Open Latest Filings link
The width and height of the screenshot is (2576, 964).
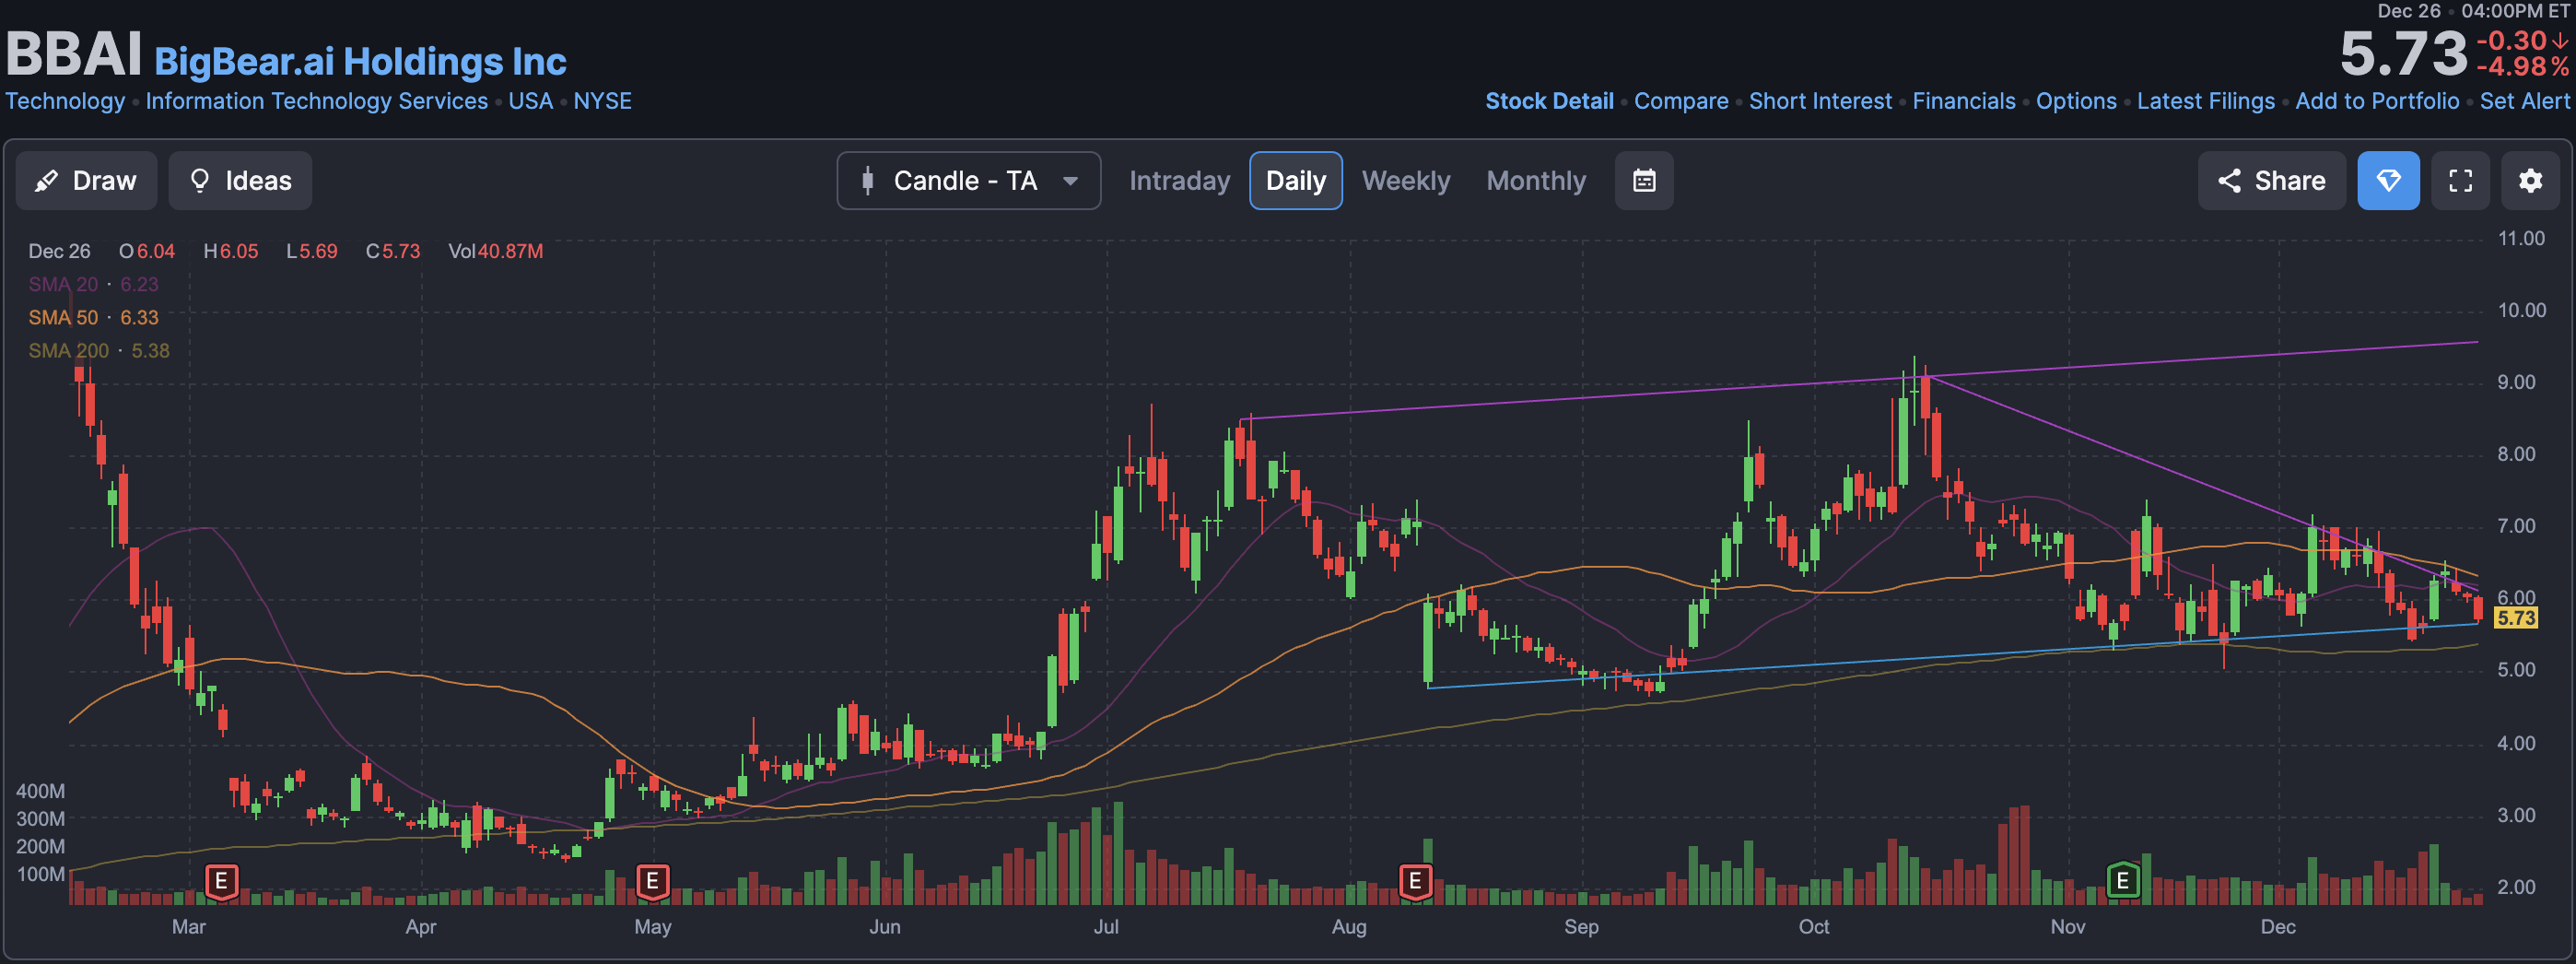(2205, 101)
